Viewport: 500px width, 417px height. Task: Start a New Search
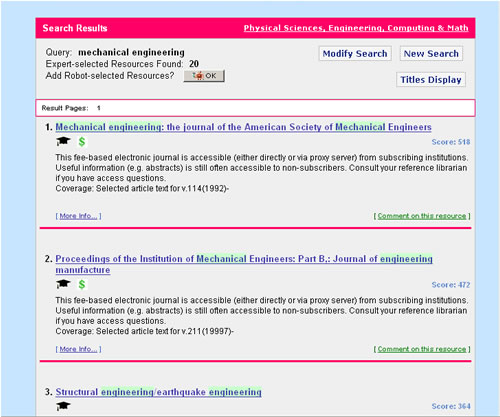431,54
